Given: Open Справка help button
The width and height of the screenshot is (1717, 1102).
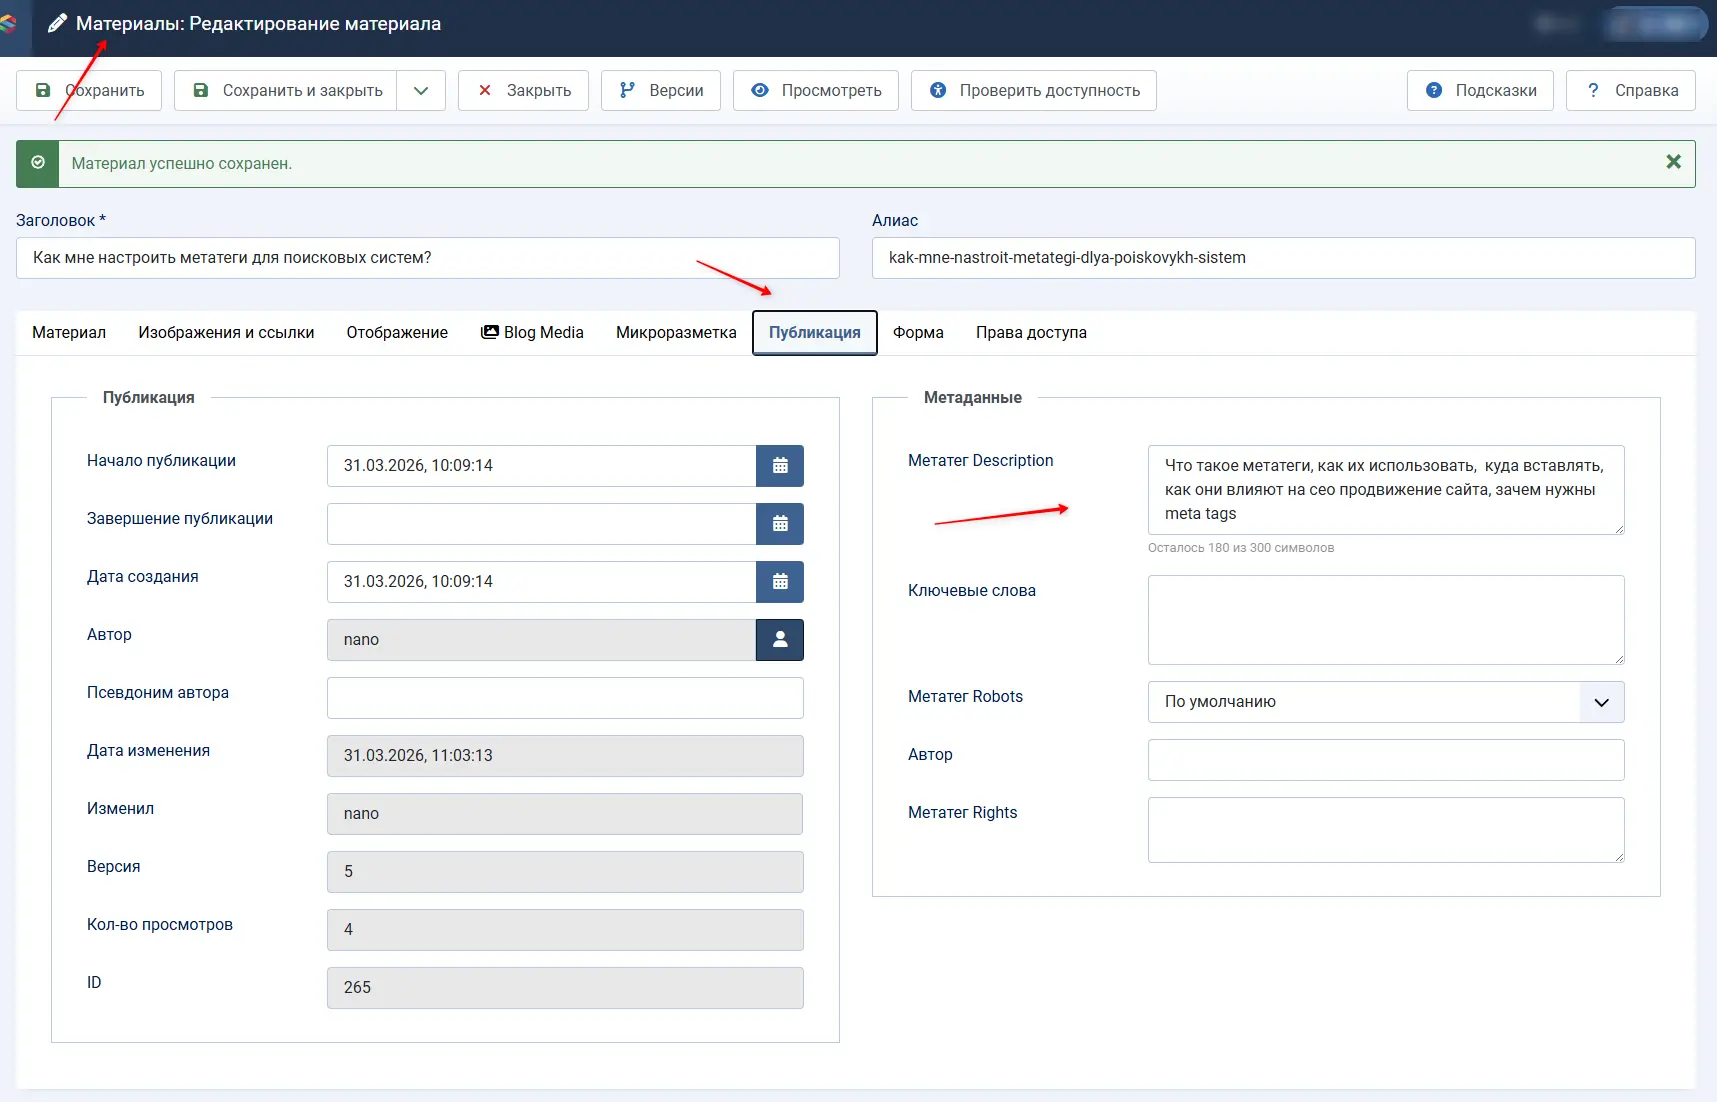Looking at the screenshot, I should point(1630,91).
